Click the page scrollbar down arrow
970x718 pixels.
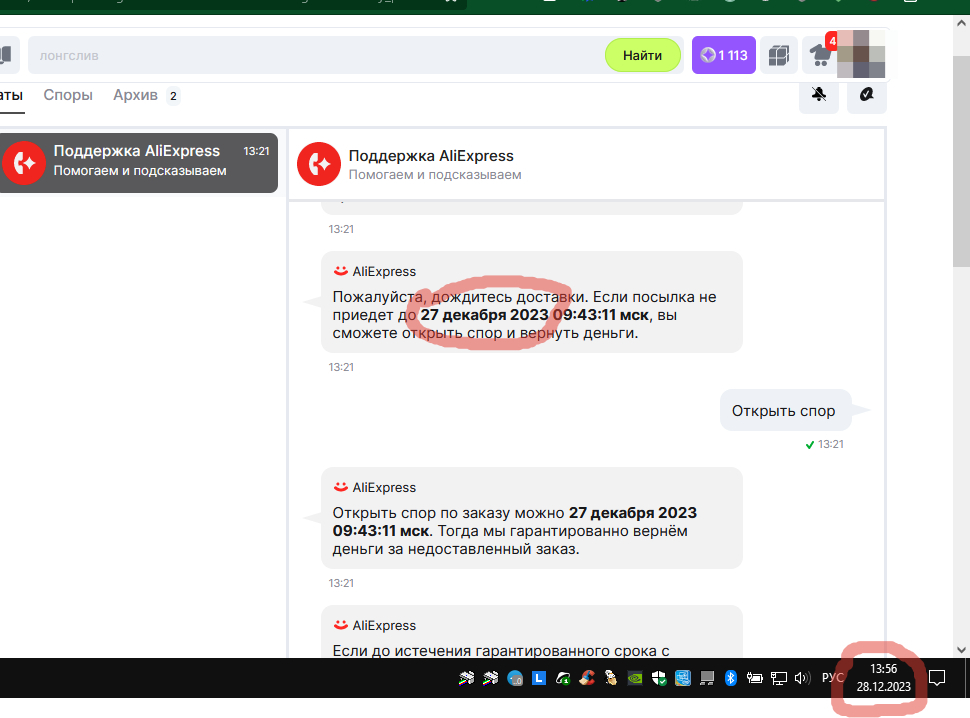[962, 648]
